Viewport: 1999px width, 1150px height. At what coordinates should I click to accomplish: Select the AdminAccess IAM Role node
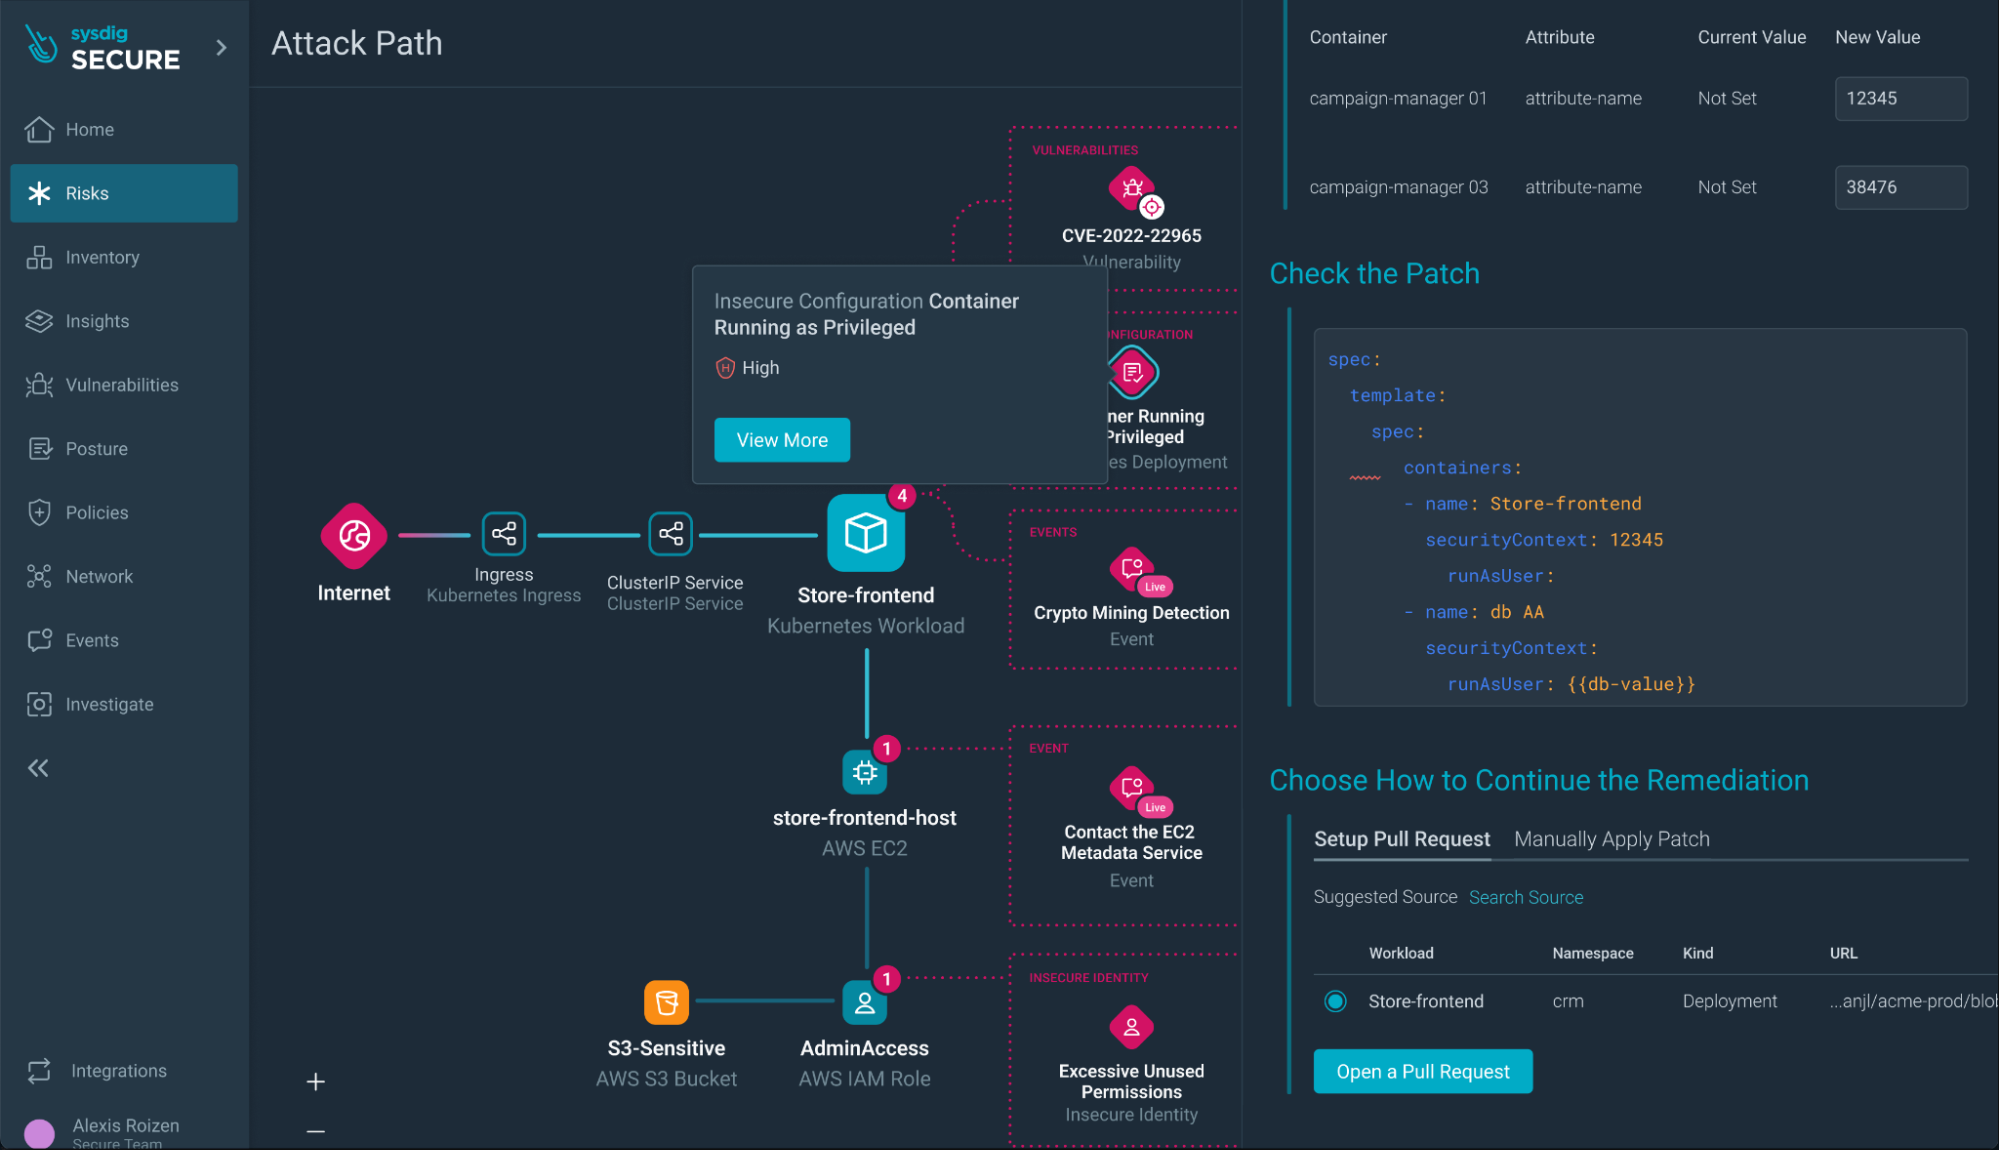863,1002
